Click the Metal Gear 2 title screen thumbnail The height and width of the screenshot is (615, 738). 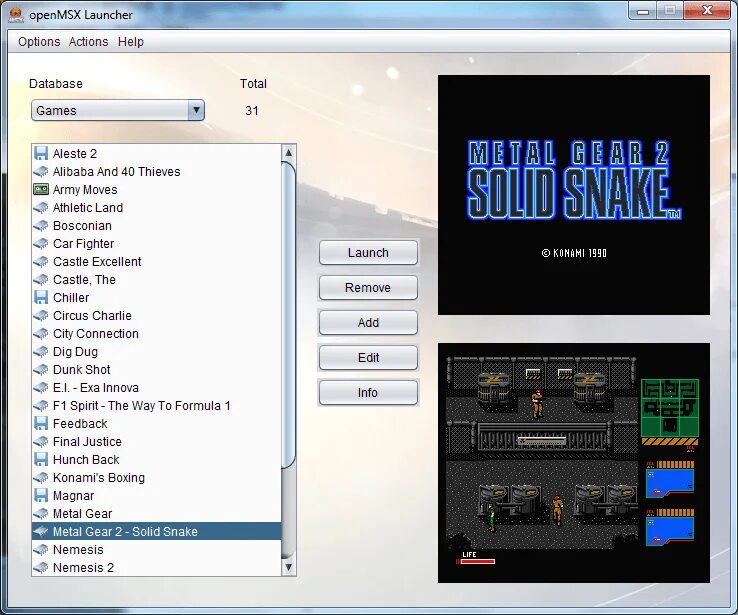(x=574, y=195)
